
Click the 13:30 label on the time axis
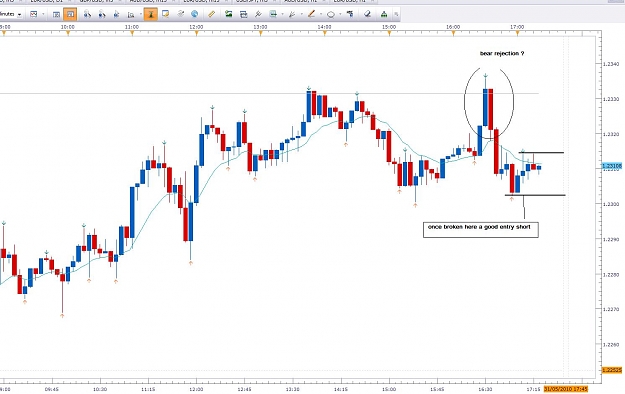click(x=293, y=389)
